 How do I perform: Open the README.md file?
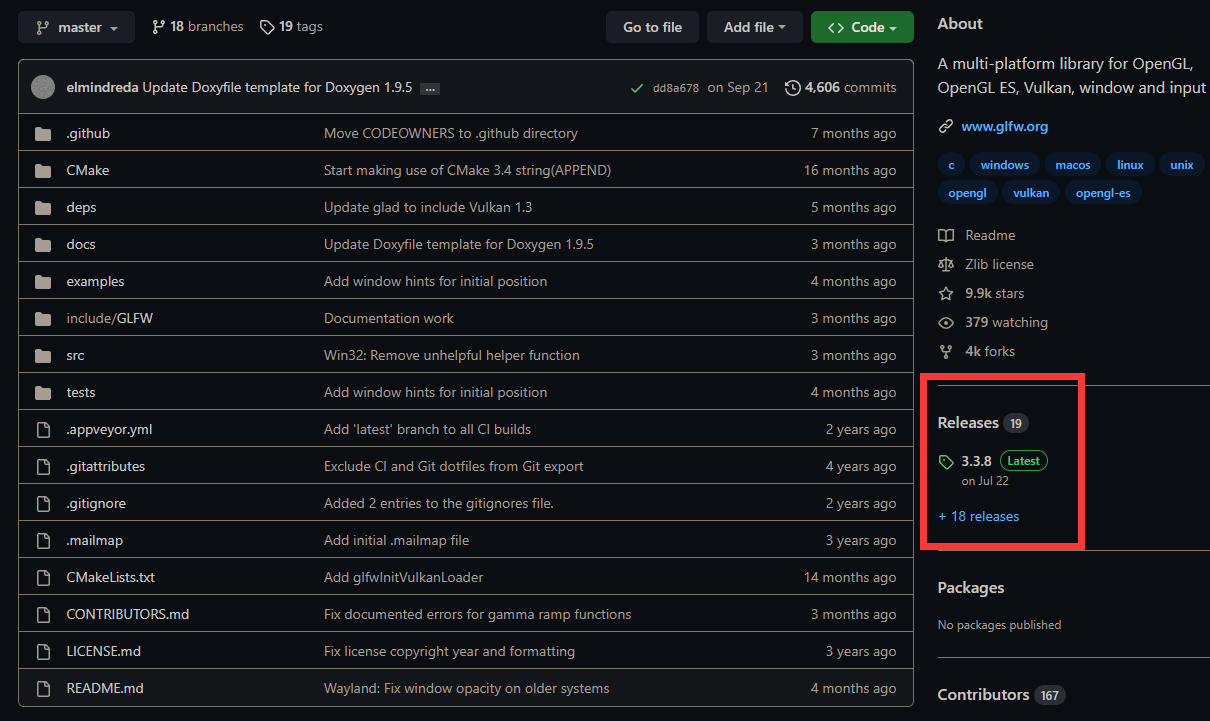tap(105, 688)
